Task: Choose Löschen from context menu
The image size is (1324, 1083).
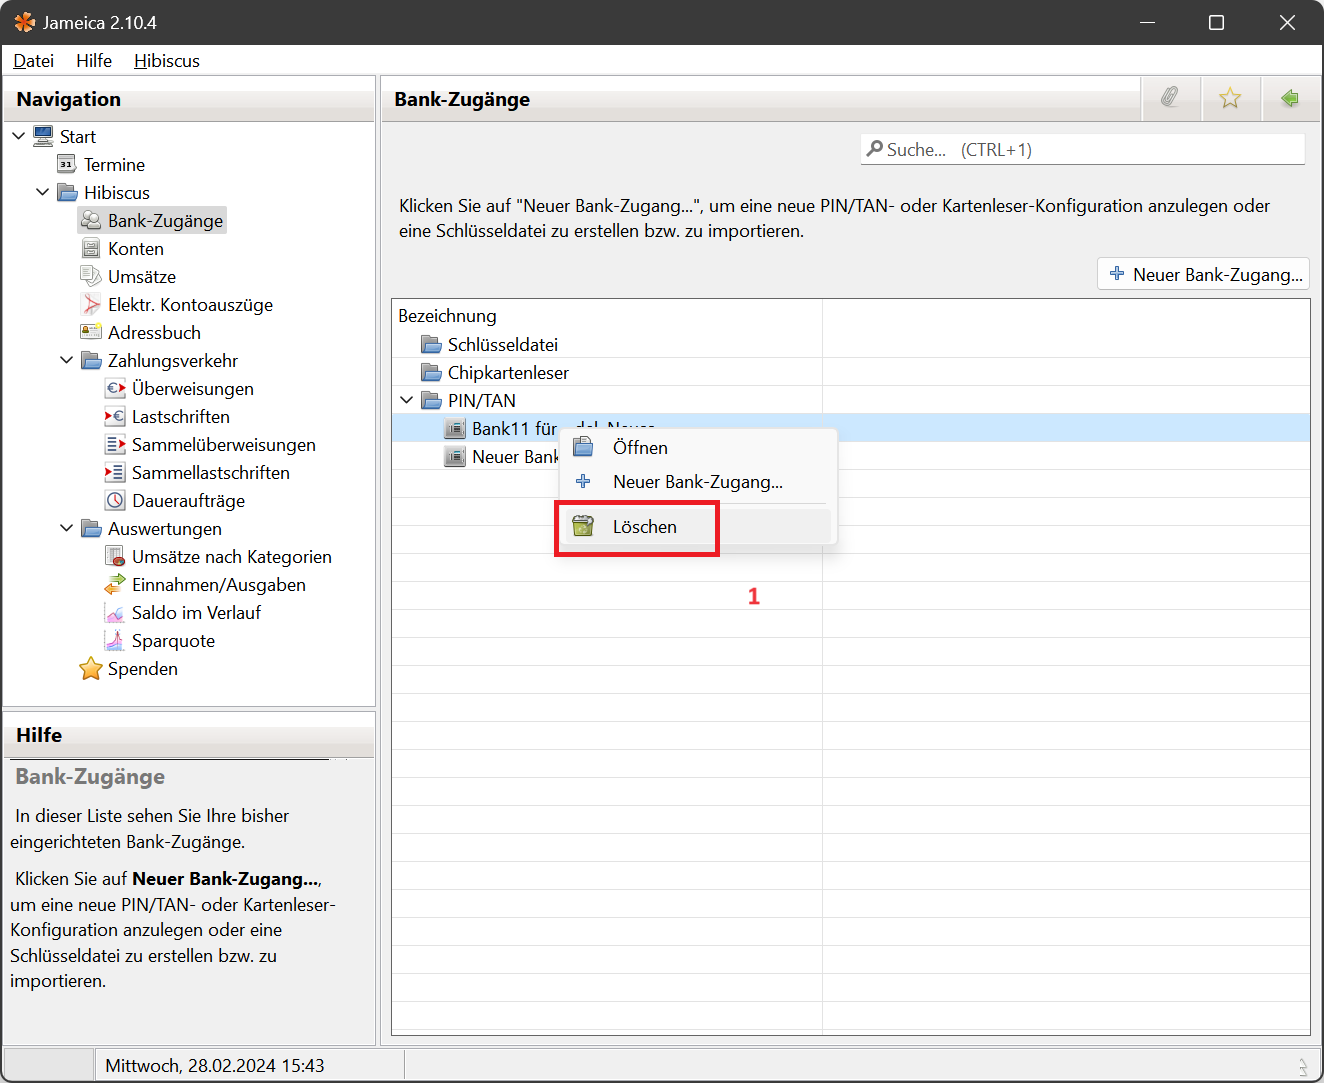Action: click(x=697, y=526)
